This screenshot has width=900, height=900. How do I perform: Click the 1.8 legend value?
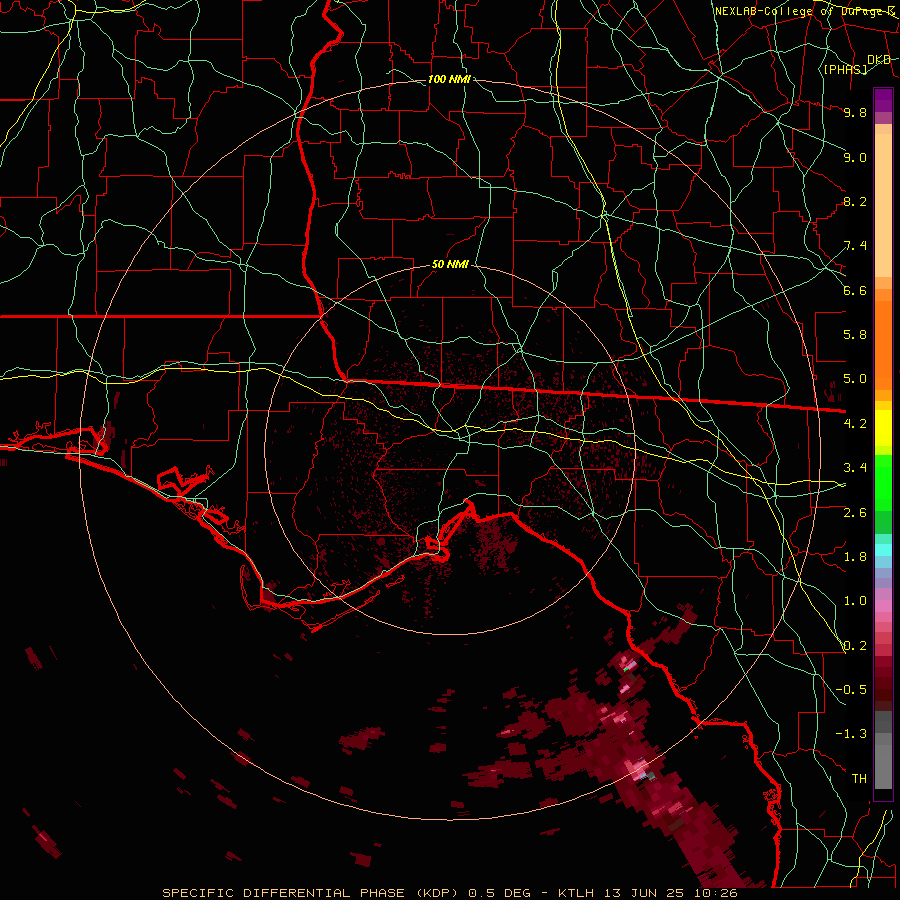[x=855, y=557]
